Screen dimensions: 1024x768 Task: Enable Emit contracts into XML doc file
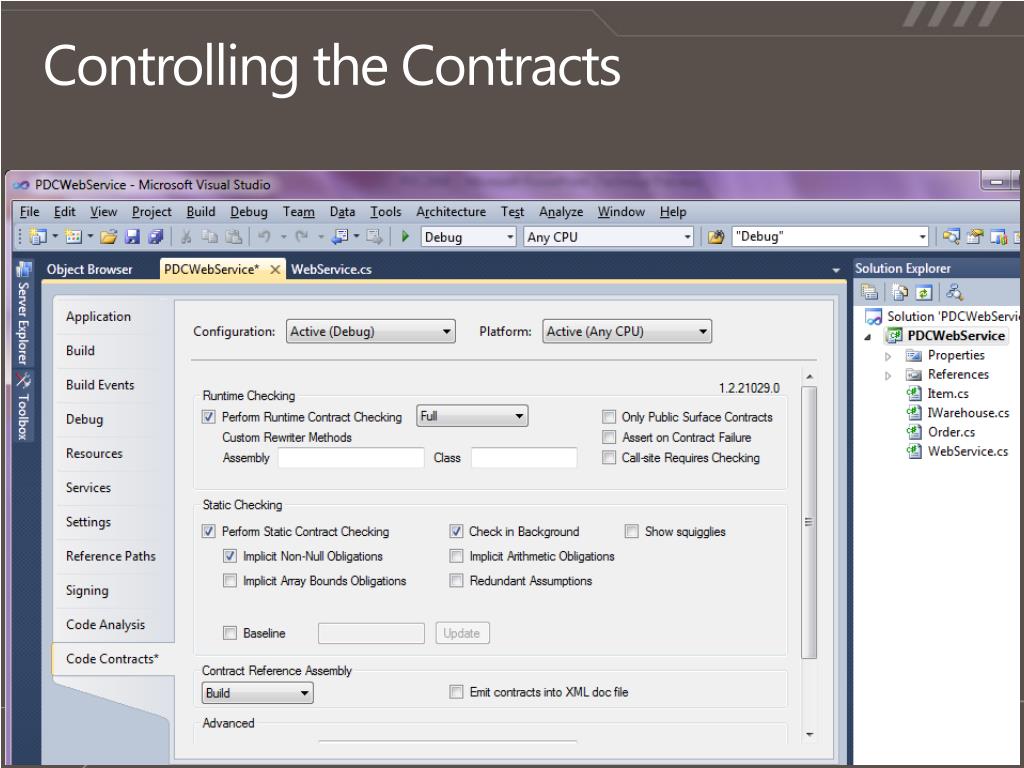456,692
